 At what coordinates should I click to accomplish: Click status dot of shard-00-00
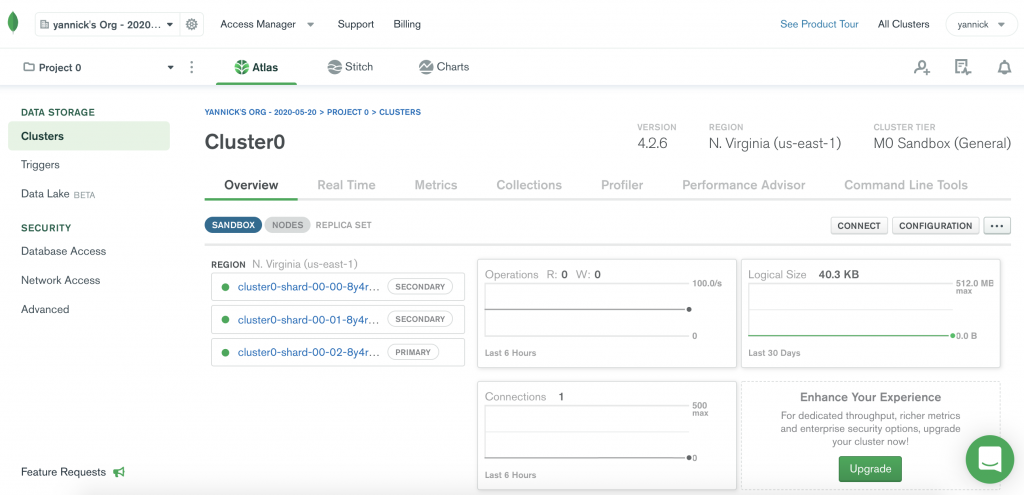(225, 287)
